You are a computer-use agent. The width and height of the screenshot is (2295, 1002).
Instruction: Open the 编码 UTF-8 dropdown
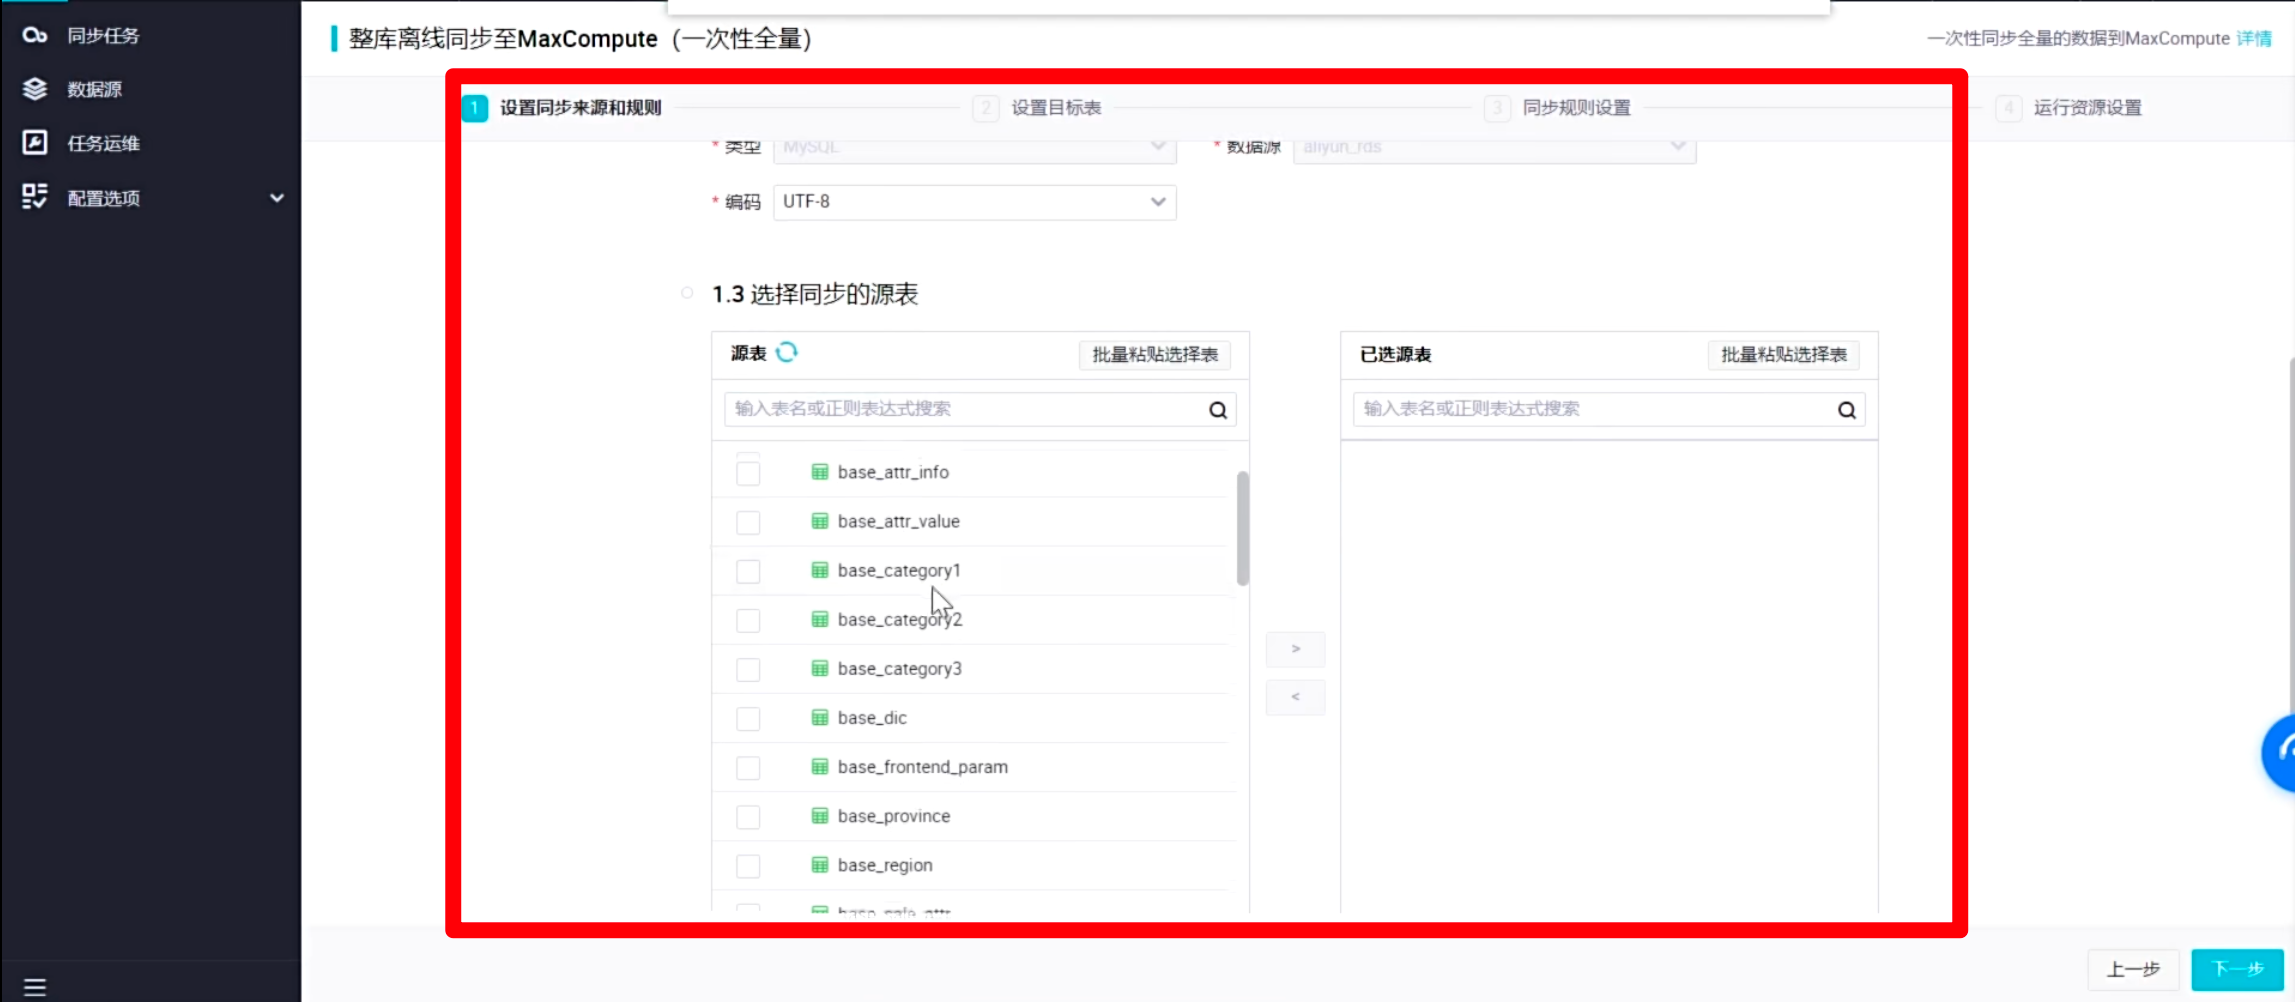pos(975,202)
